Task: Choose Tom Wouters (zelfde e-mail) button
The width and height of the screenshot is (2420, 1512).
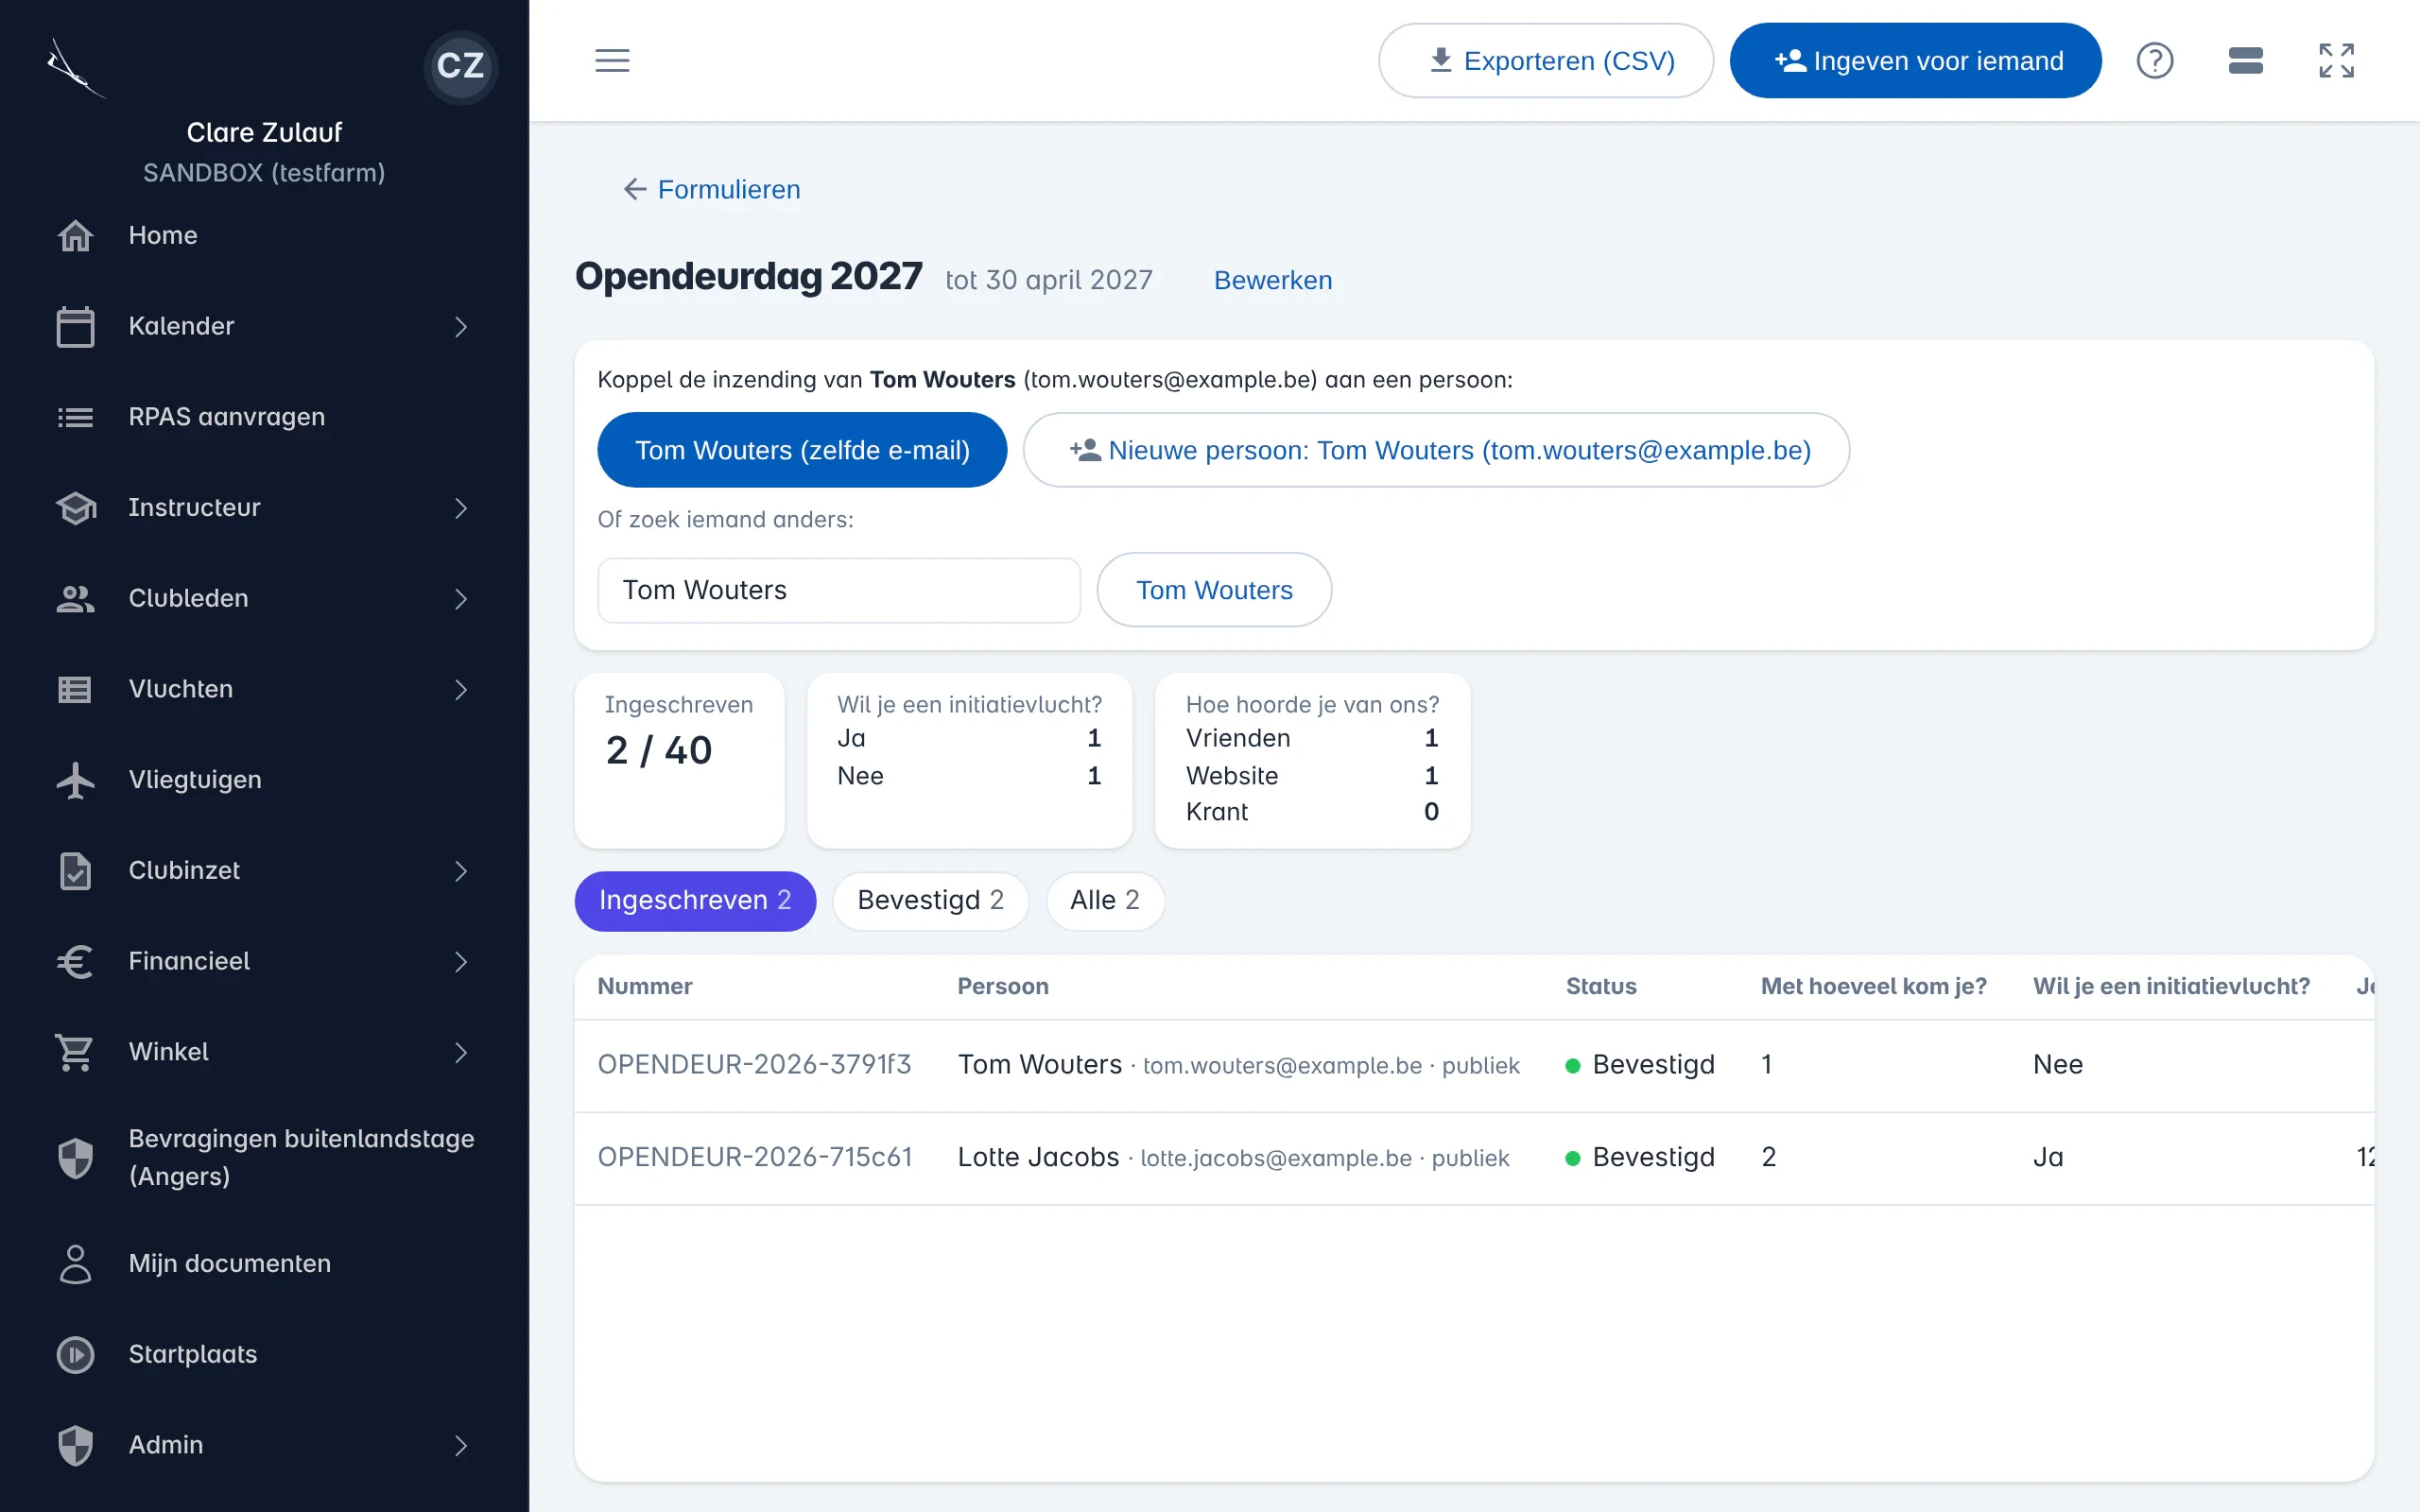Action: [x=802, y=450]
